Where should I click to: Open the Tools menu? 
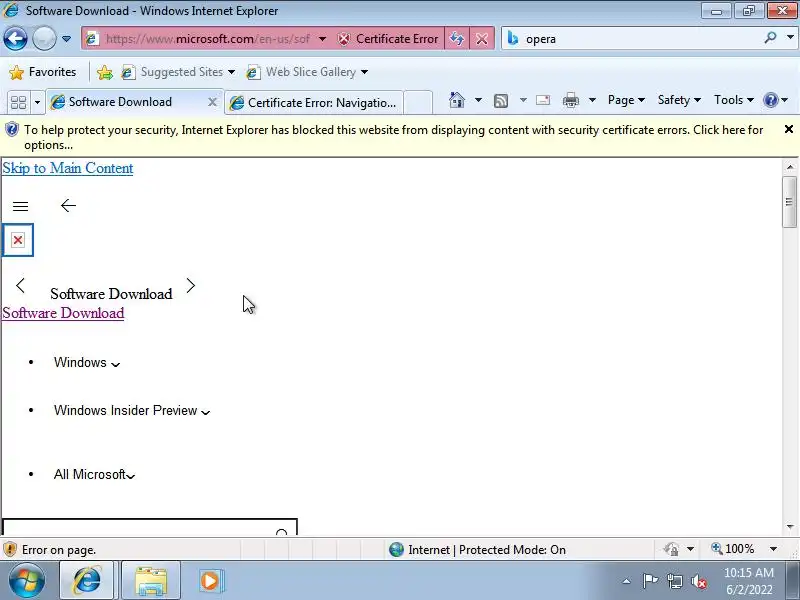click(x=734, y=100)
